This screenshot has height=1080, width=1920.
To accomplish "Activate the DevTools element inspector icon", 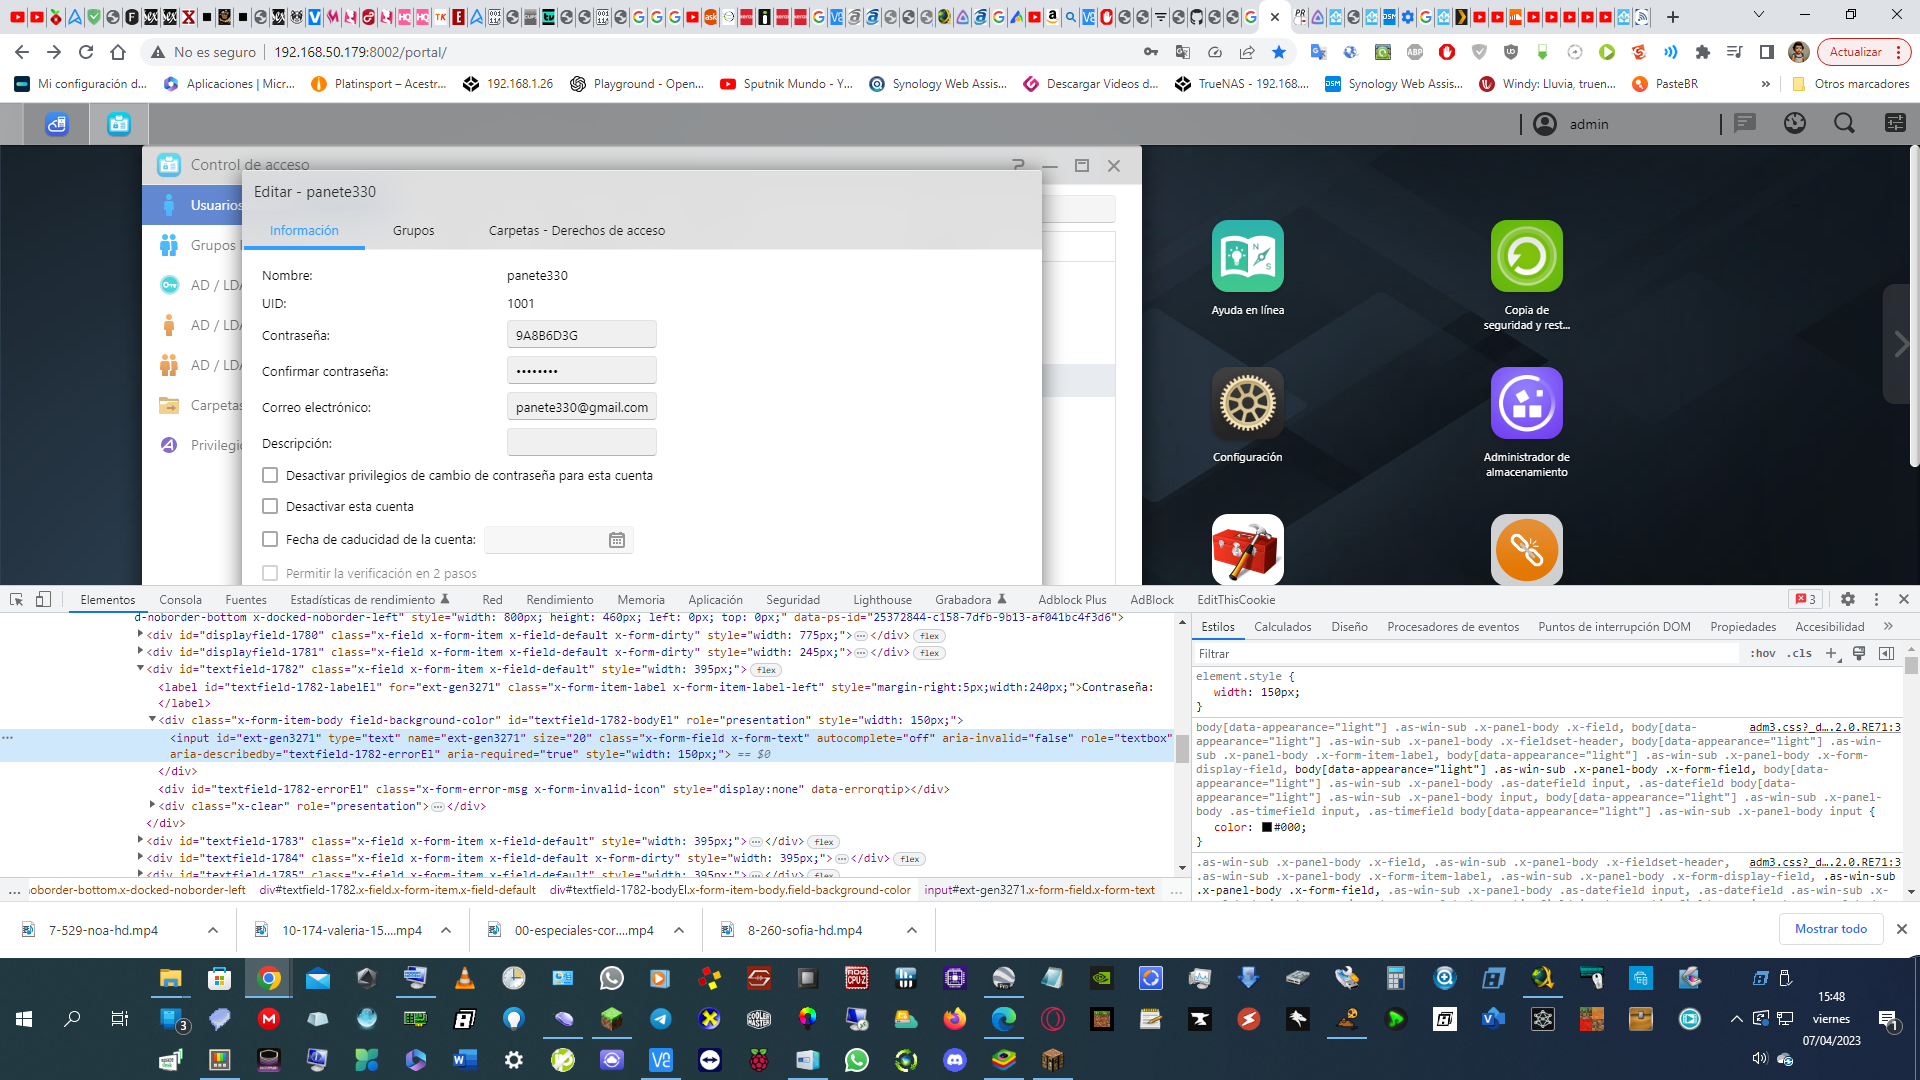I will [17, 600].
